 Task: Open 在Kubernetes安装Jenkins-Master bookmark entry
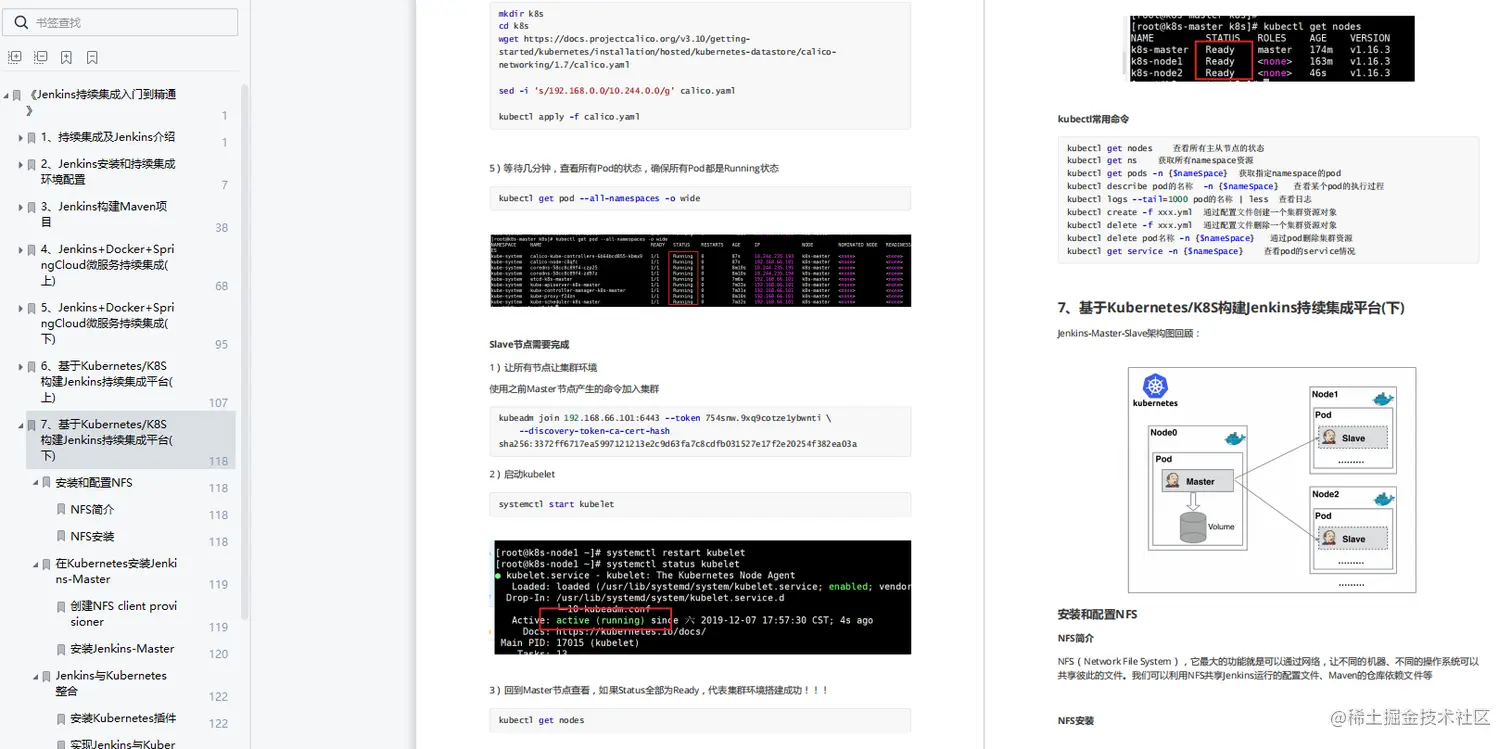click(116, 571)
